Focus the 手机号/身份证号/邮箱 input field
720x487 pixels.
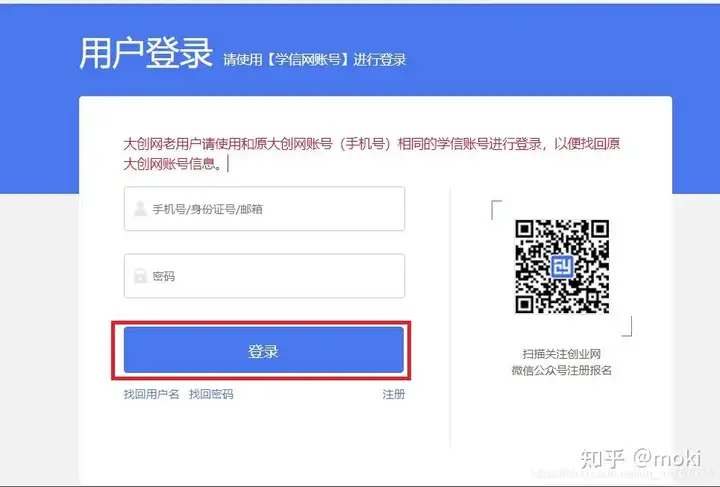264,209
